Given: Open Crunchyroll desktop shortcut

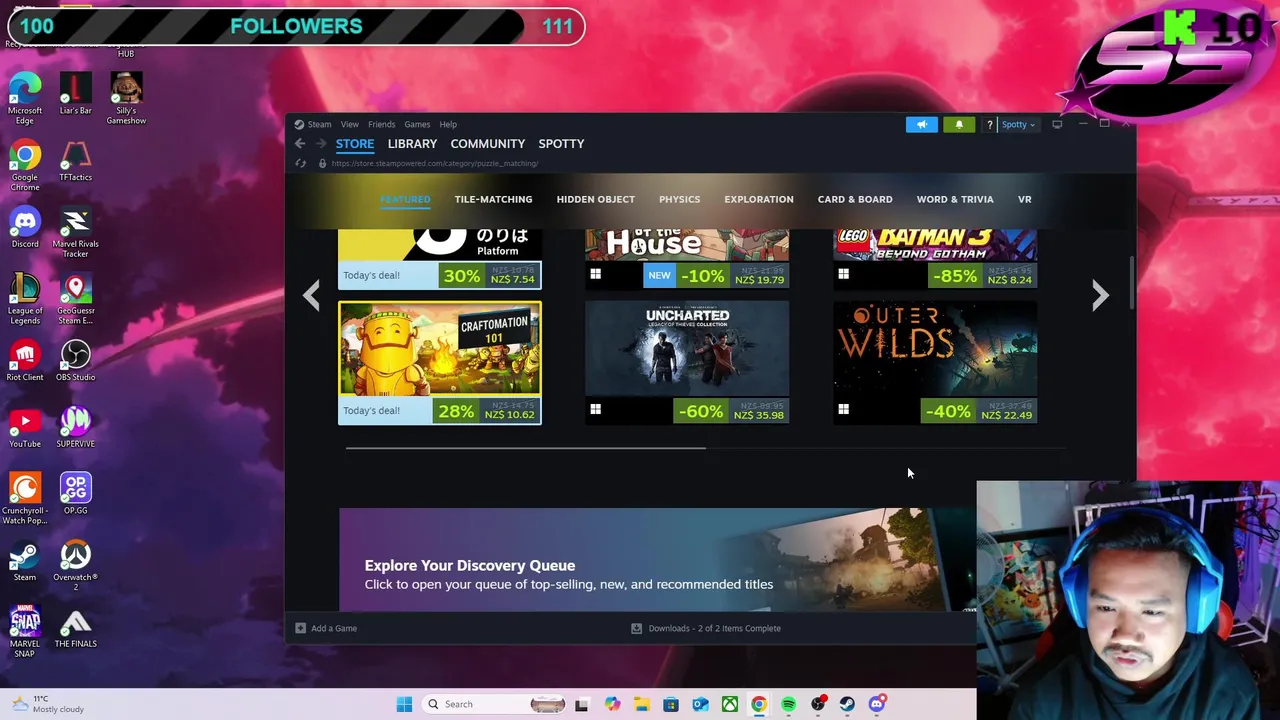Looking at the screenshot, I should click(x=25, y=499).
